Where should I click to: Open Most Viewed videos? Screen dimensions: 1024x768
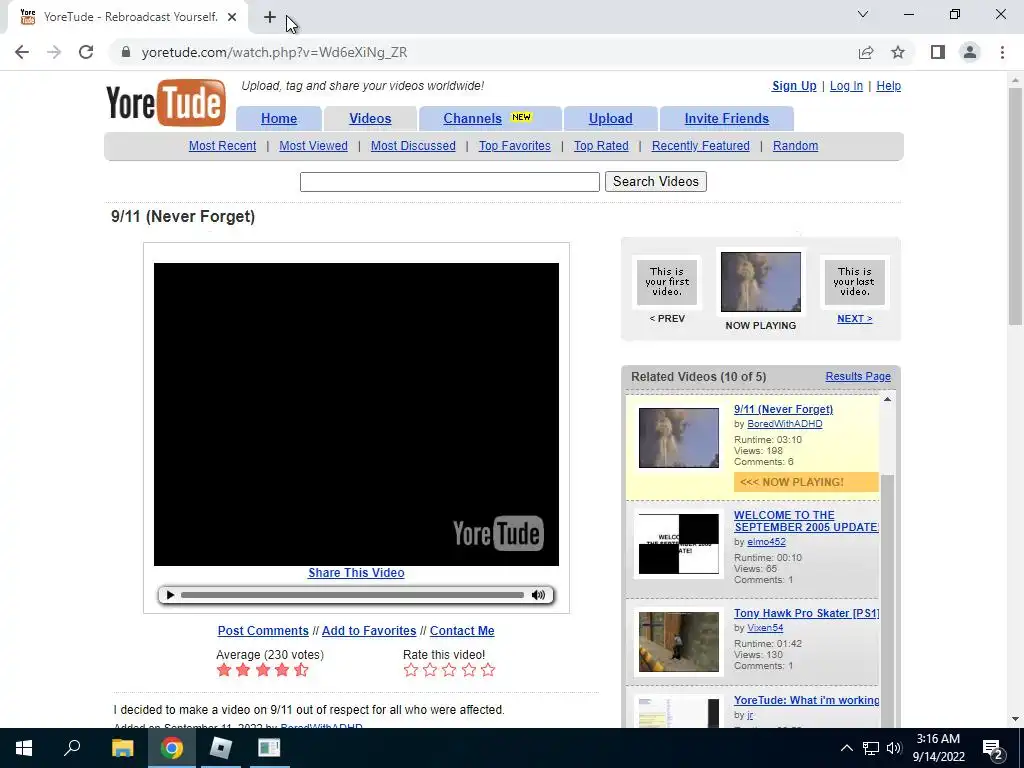313,146
